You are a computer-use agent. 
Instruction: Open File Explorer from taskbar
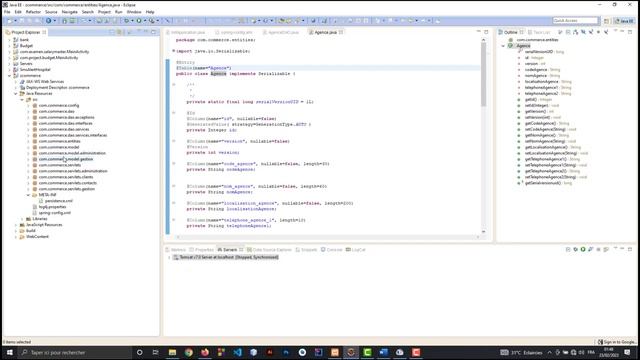(x=172, y=352)
